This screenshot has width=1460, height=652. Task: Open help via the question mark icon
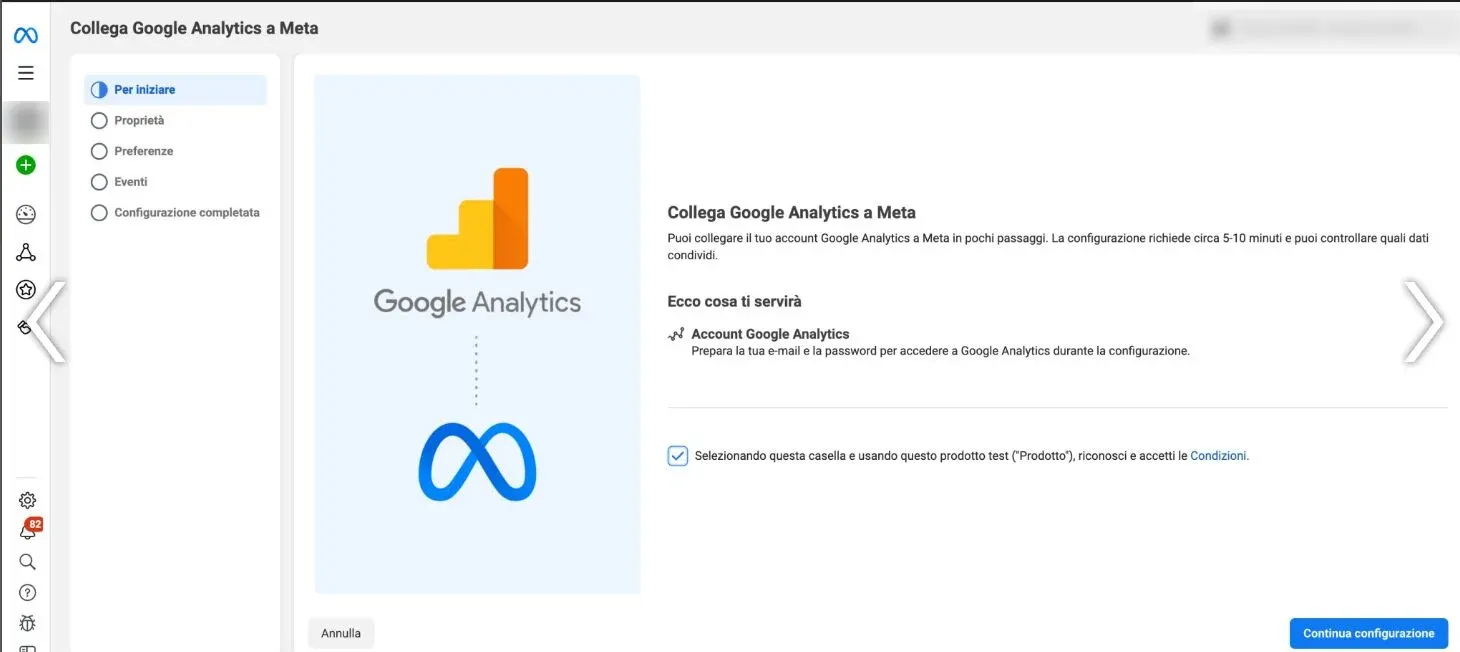26,591
